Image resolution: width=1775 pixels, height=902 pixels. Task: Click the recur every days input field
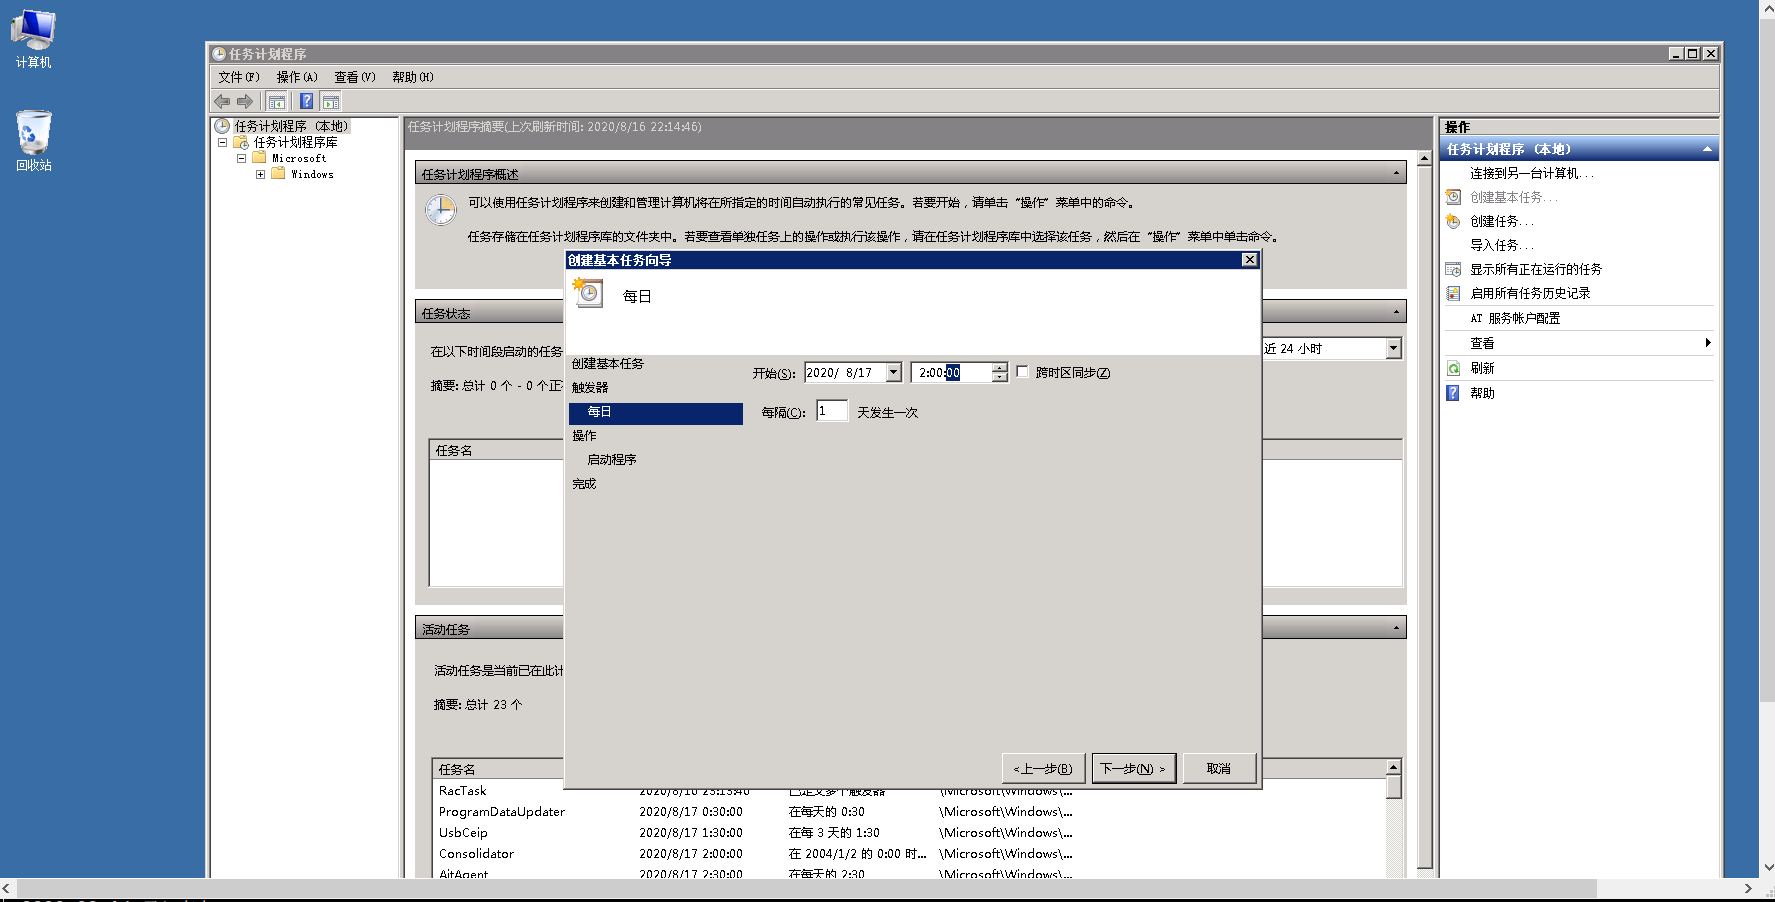pos(832,411)
